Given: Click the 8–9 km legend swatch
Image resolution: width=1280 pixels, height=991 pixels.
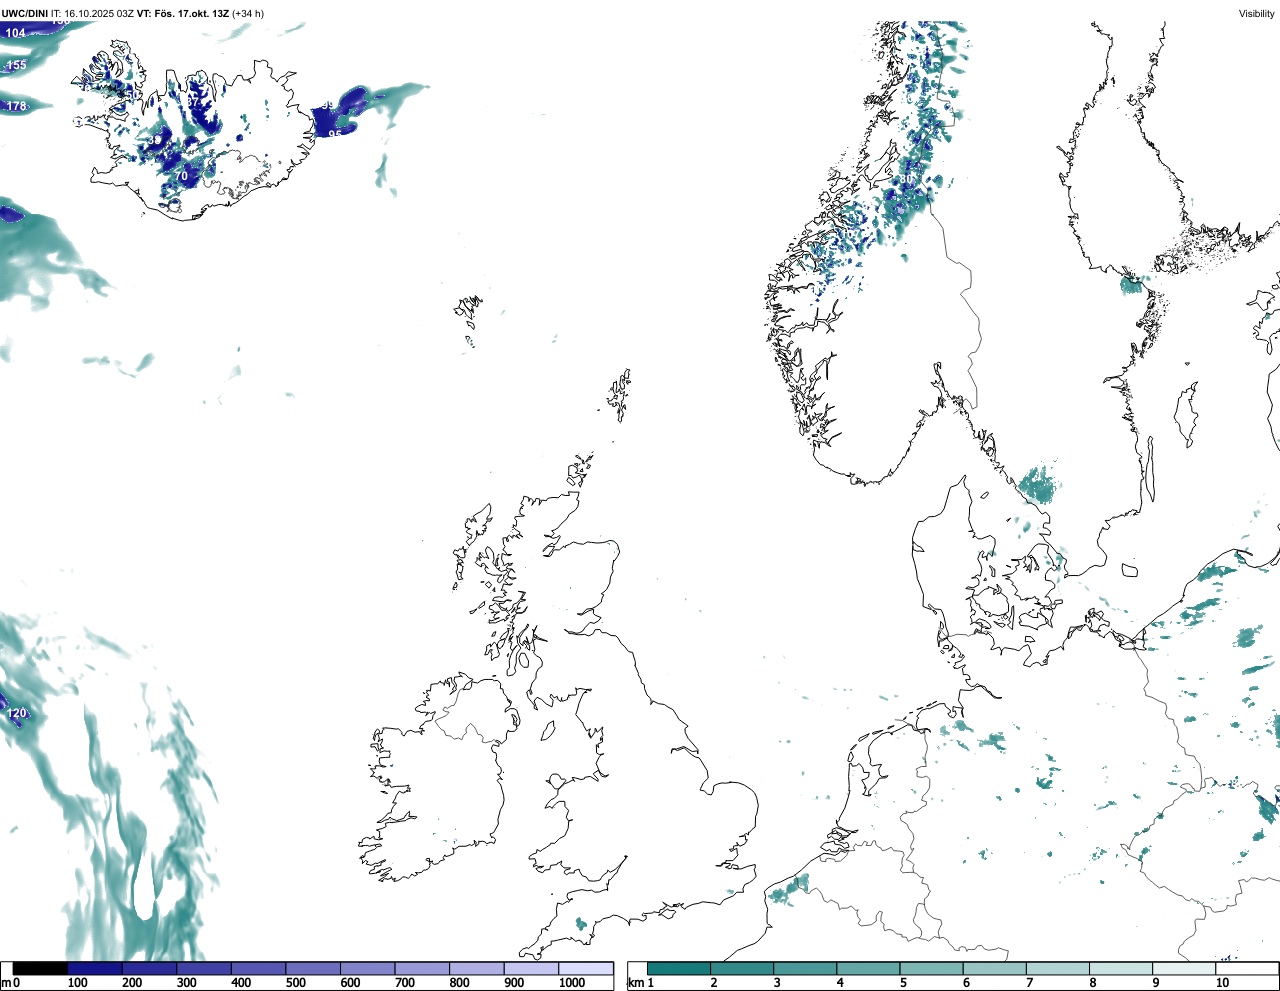Looking at the screenshot, I should (1120, 968).
